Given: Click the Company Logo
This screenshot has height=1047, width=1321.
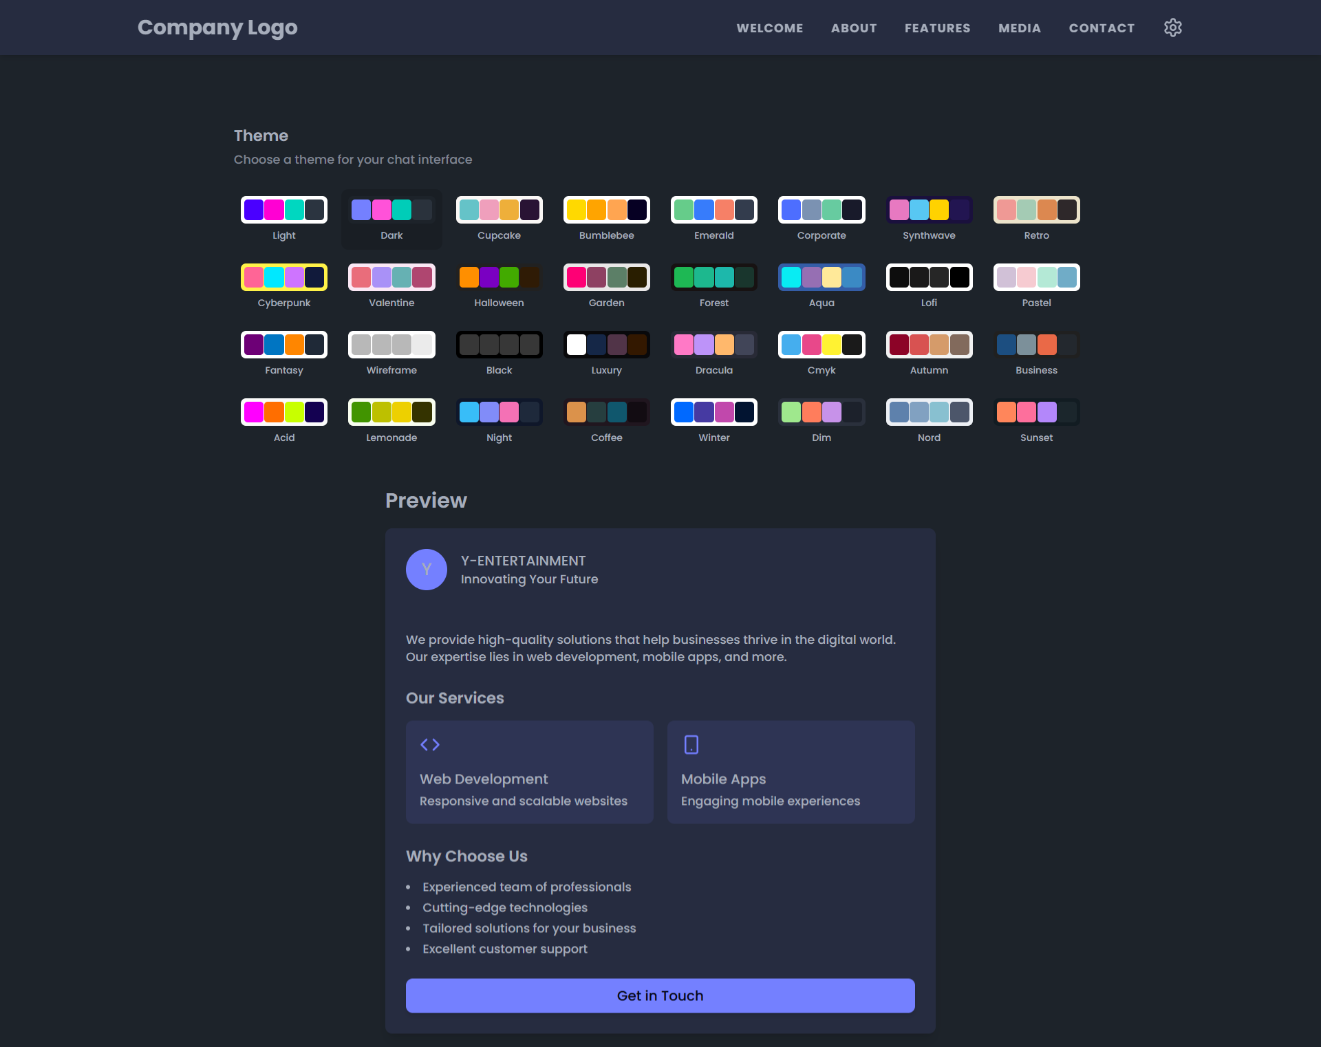Looking at the screenshot, I should pyautogui.click(x=217, y=27).
